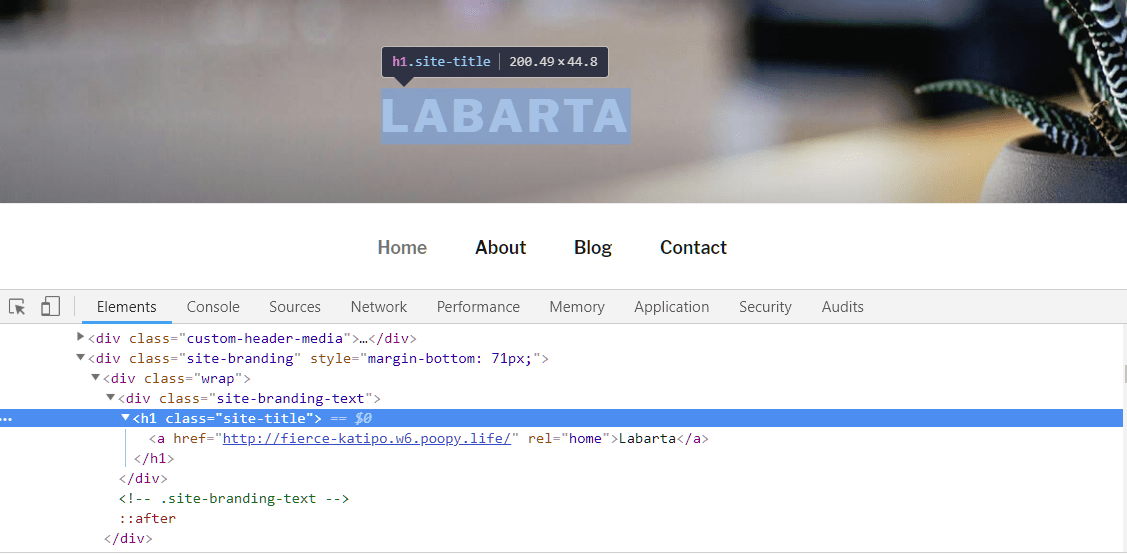The image size is (1127, 554).
Task: Collapse the site-branding-text div node
Action: (111, 397)
